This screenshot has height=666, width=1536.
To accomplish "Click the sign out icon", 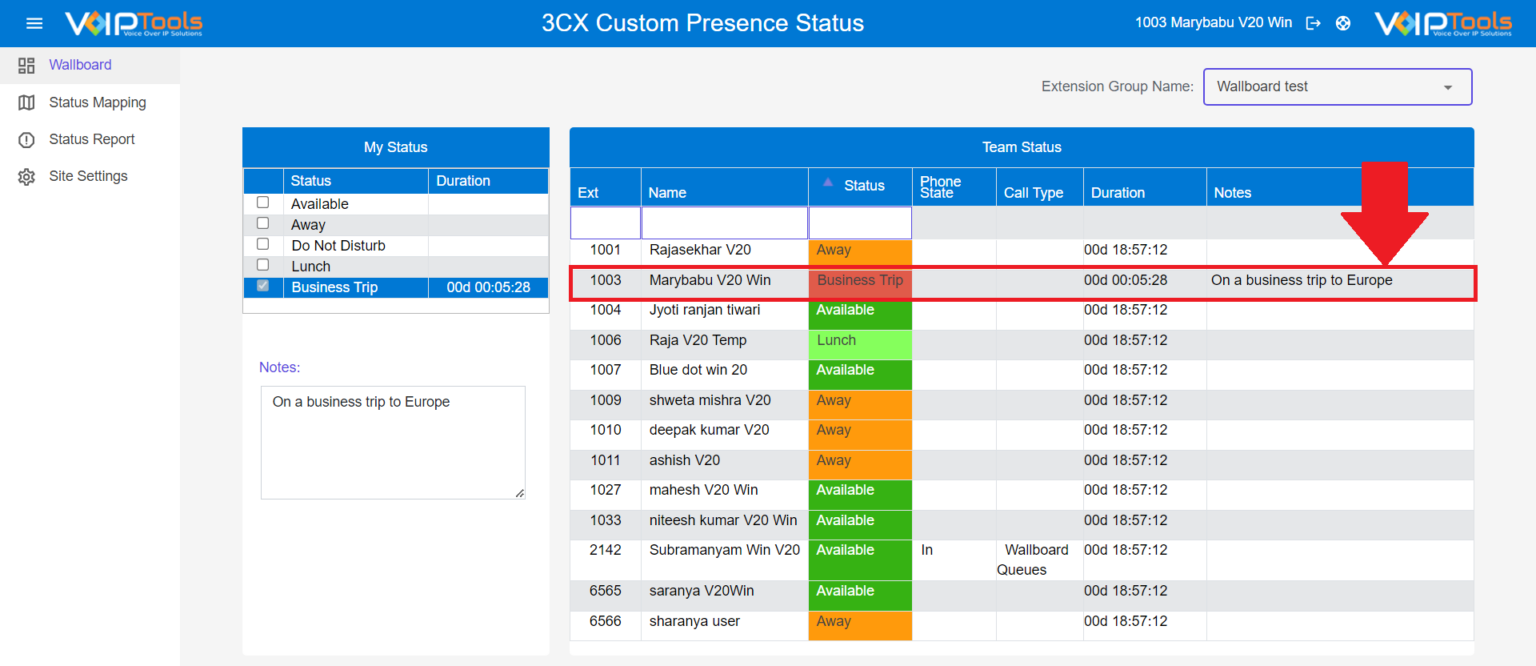I will (1313, 22).
